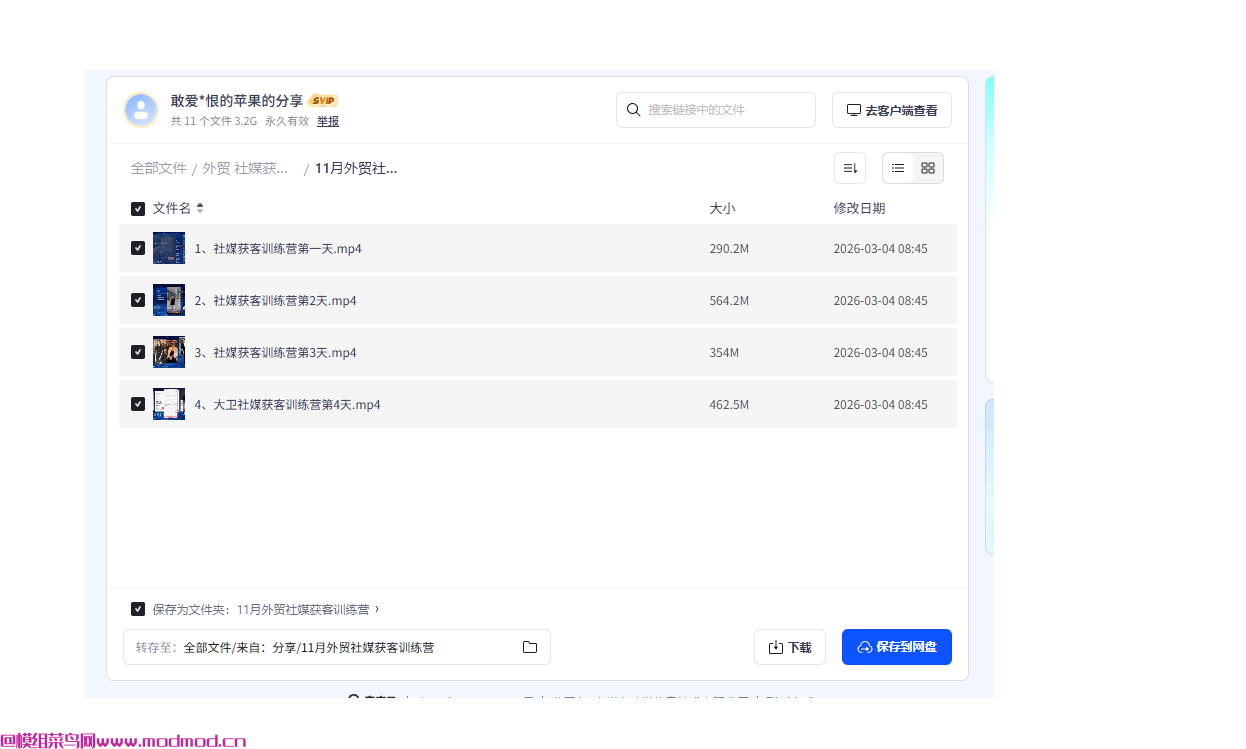Open thumbnail of 3、社媒获客训练营第3天.mp4
The image size is (1246, 749).
tap(169, 352)
